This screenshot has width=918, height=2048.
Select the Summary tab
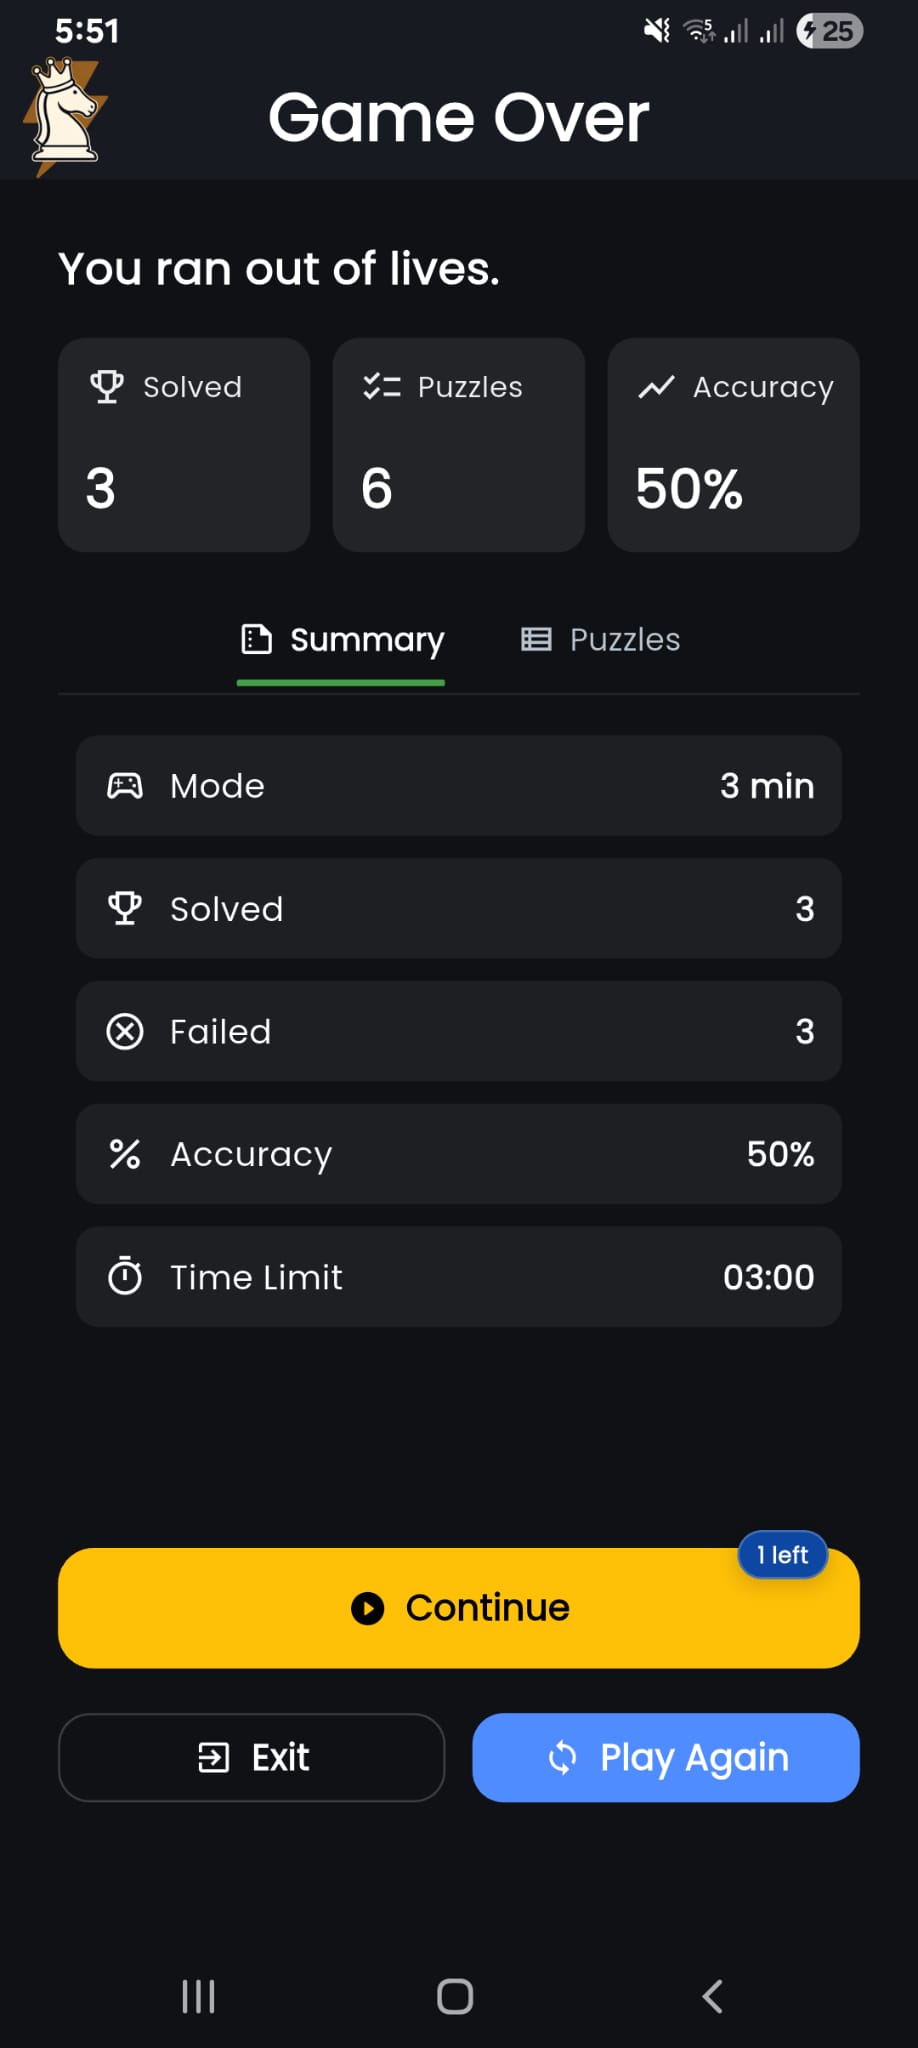coord(342,640)
